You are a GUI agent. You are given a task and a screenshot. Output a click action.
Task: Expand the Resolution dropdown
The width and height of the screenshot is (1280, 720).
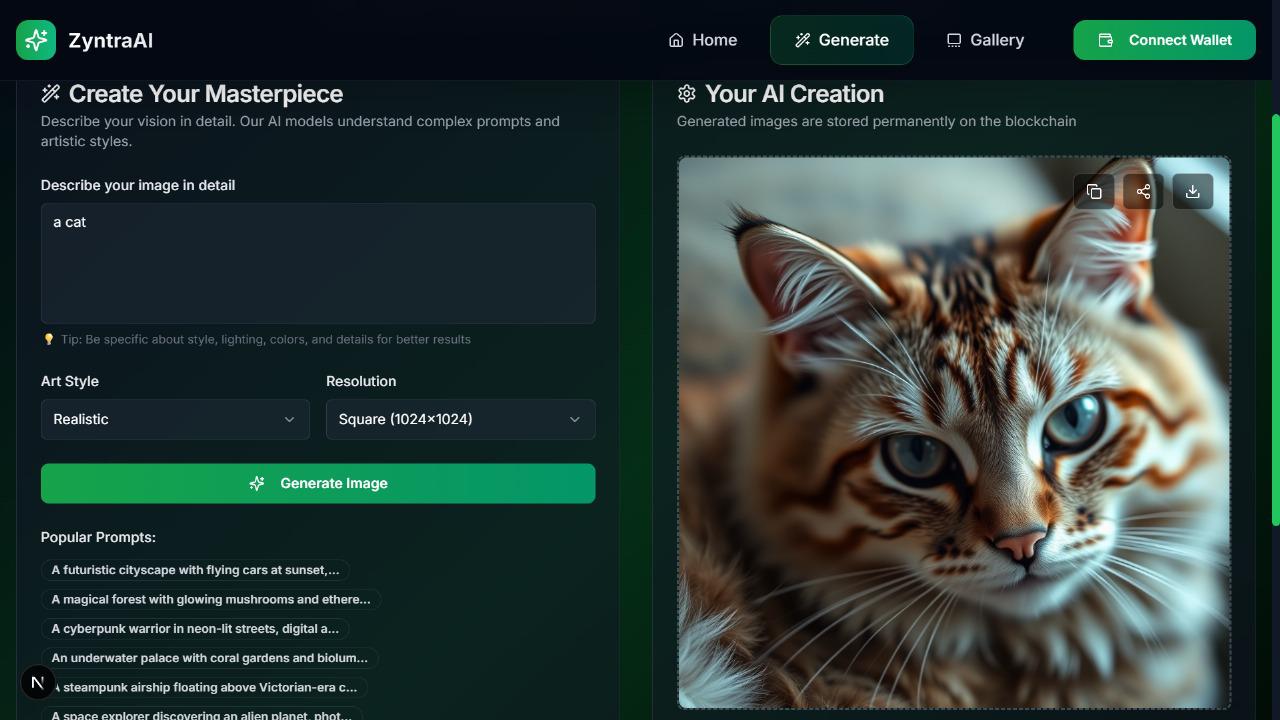pos(460,419)
